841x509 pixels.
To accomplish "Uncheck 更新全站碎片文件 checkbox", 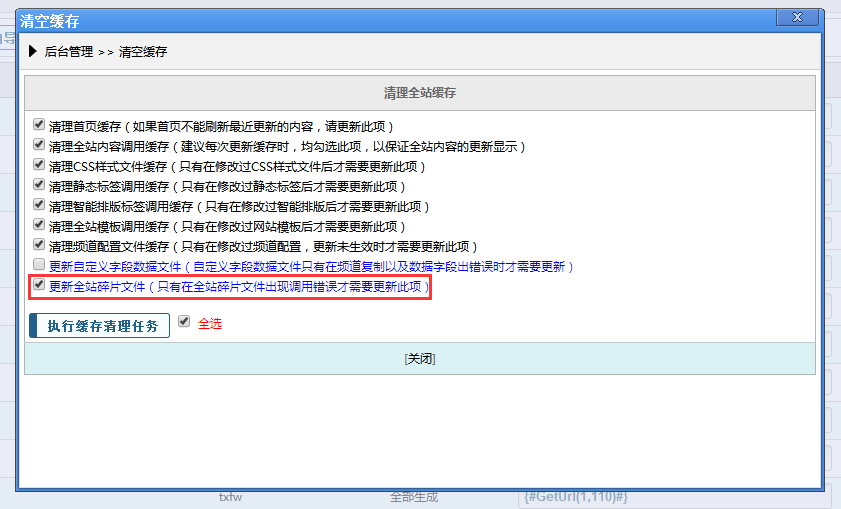I will point(39,286).
